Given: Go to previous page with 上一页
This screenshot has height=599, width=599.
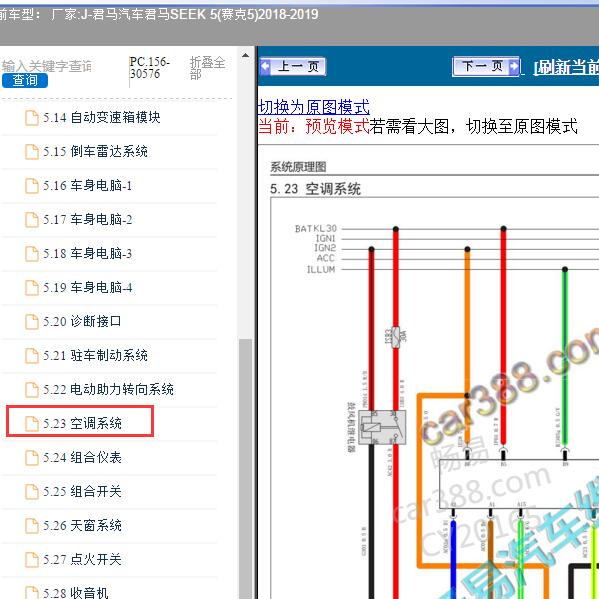Looking at the screenshot, I should coord(293,66).
